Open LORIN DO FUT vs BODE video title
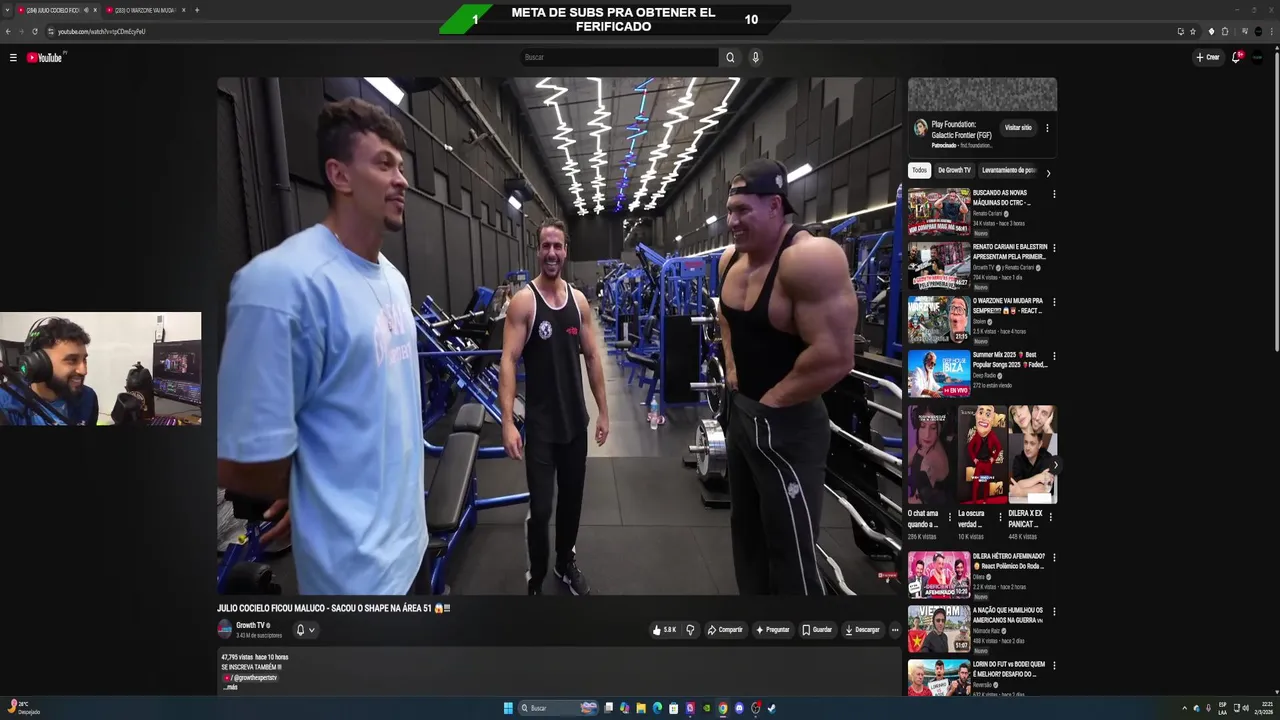Viewport: 1280px width, 720px height. (x=1009, y=669)
